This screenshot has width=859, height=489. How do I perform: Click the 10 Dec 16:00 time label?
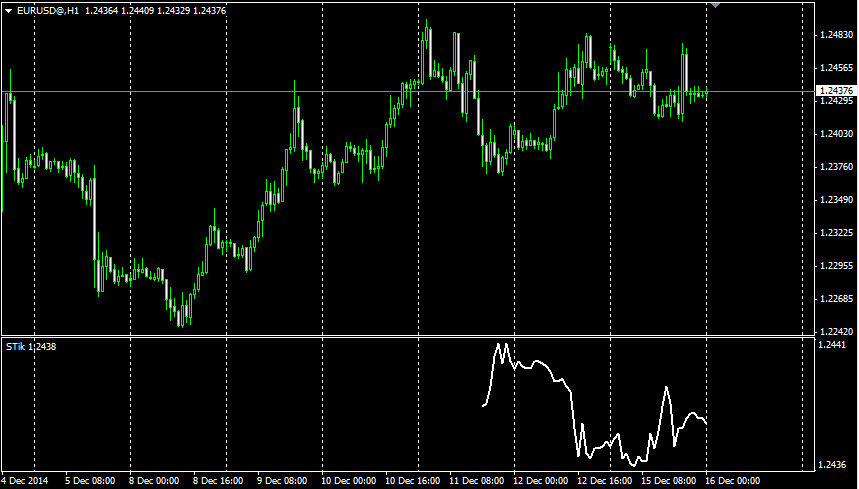pyautogui.click(x=413, y=481)
